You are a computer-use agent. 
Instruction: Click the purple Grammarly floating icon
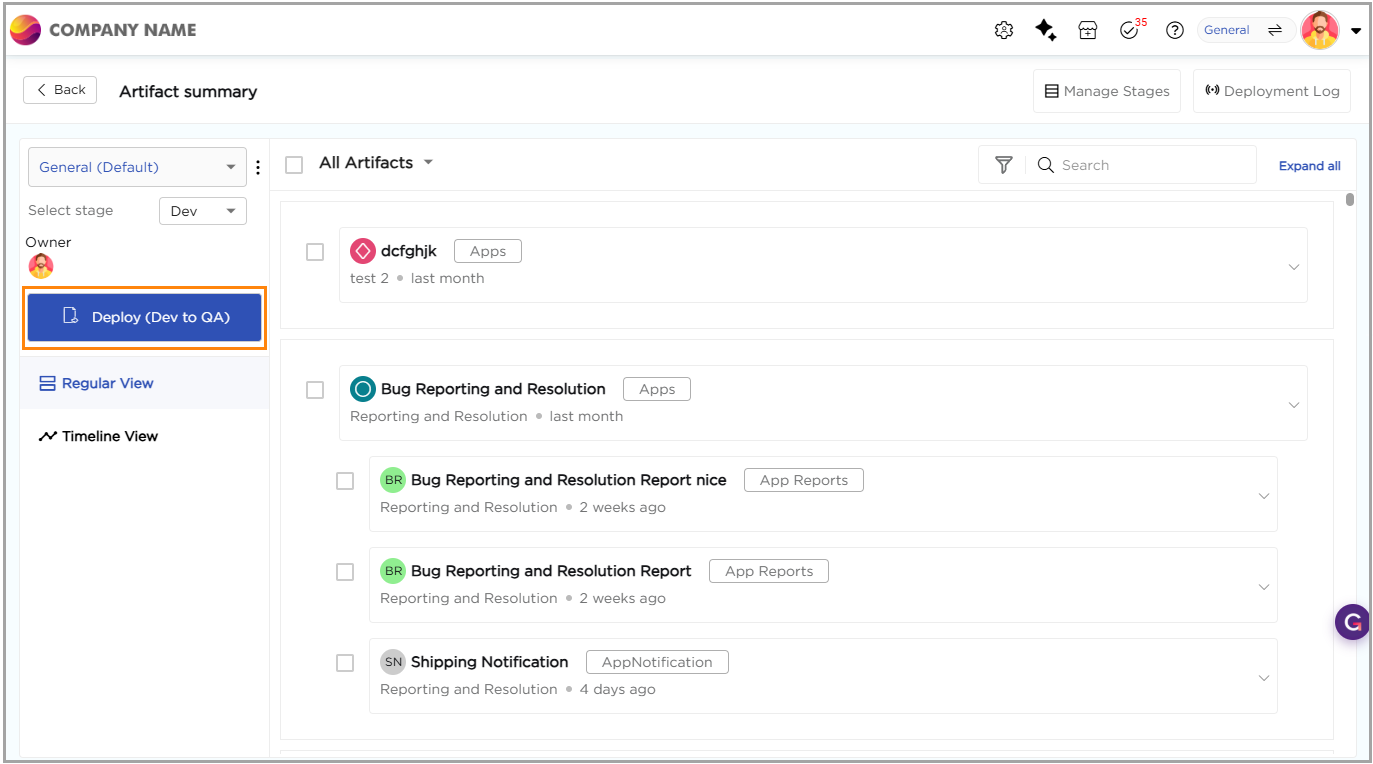coord(1352,622)
